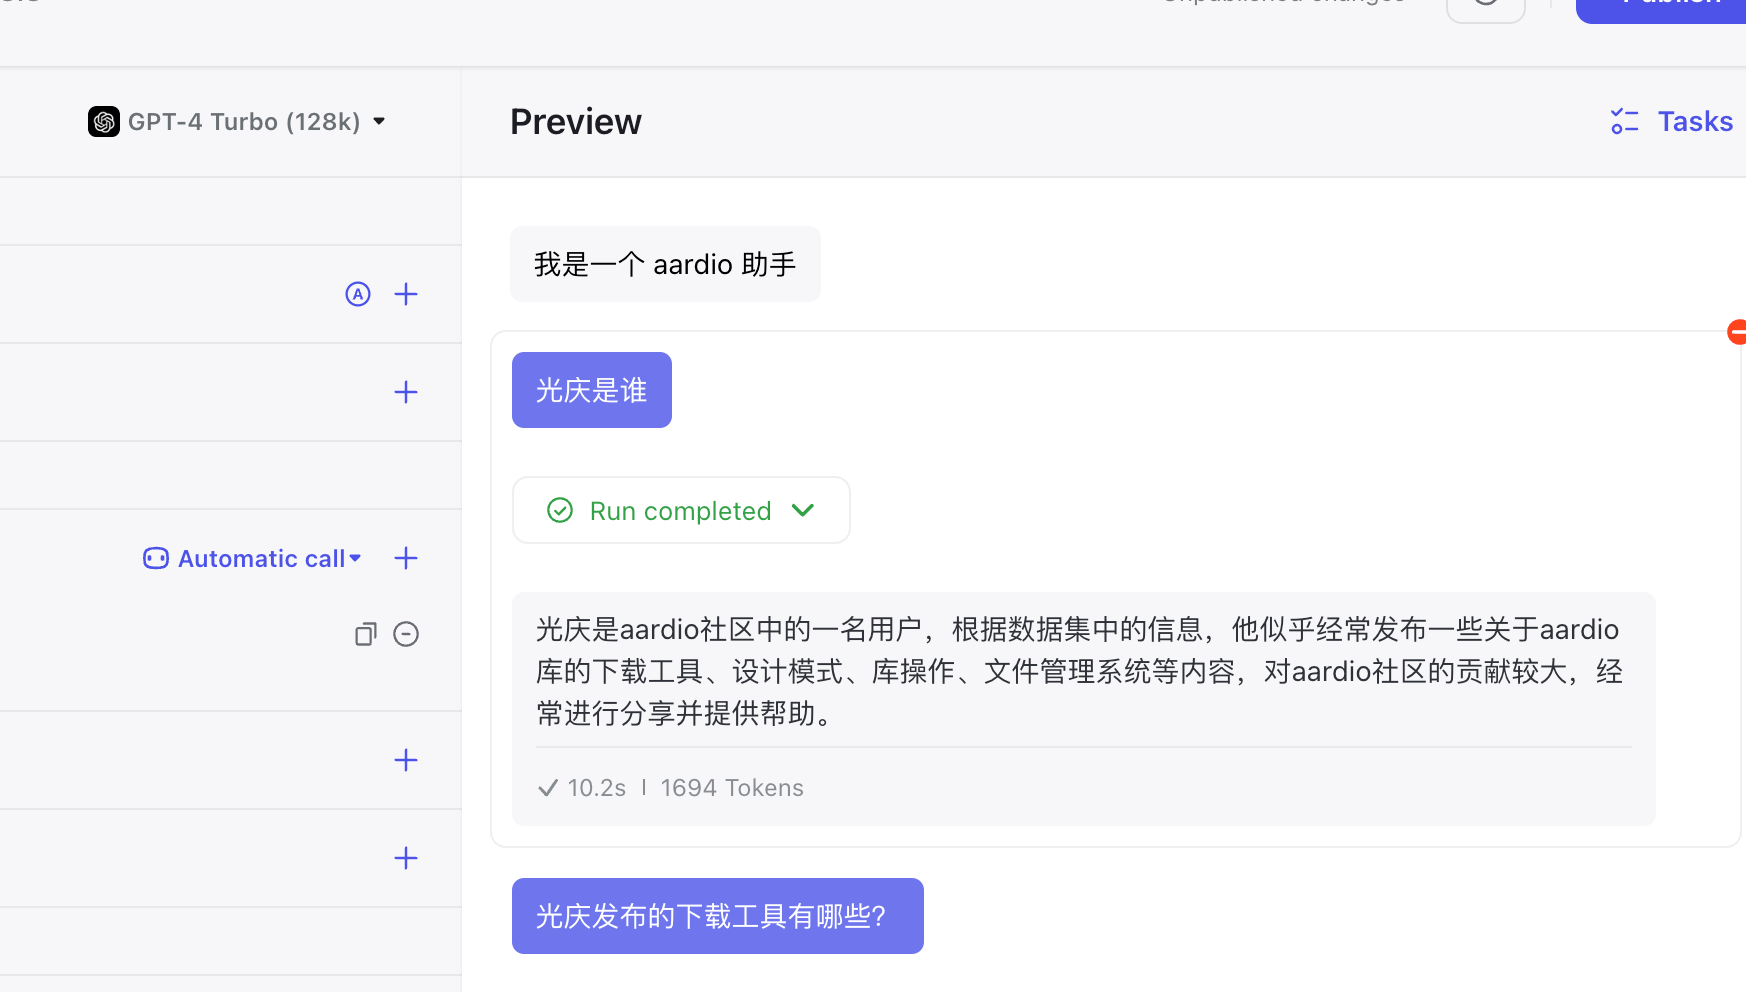Click the OpenAI logo icon beside GPT-4 Turbo
This screenshot has height=992, width=1746.
pyautogui.click(x=104, y=122)
